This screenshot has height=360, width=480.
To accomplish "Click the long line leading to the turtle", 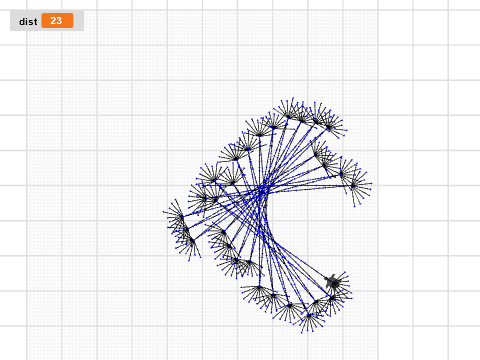I will [300, 261].
